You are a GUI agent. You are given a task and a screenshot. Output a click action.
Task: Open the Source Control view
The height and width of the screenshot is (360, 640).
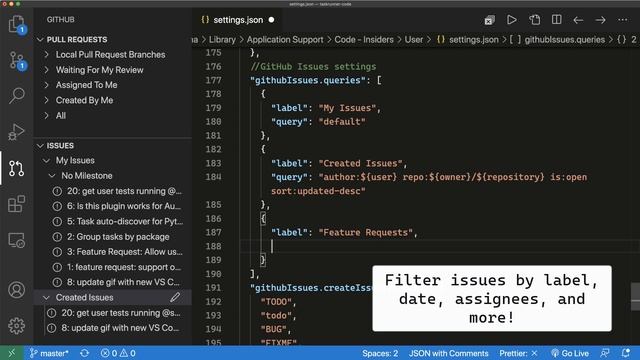click(16, 60)
